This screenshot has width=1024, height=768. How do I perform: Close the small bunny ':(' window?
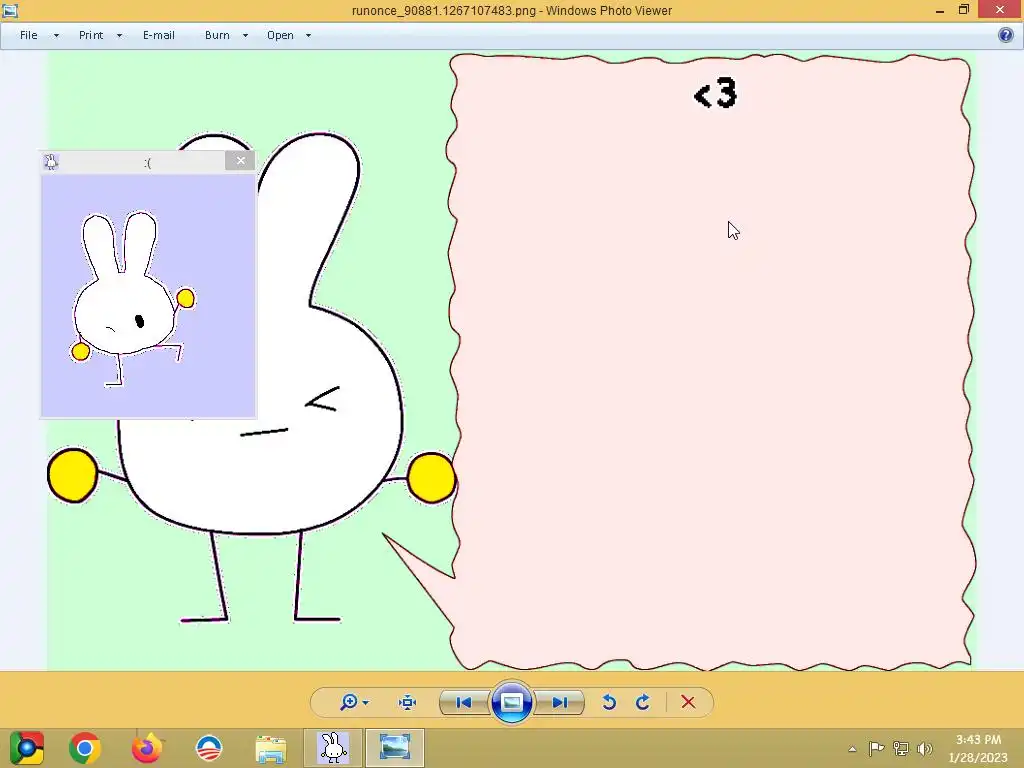(240, 161)
